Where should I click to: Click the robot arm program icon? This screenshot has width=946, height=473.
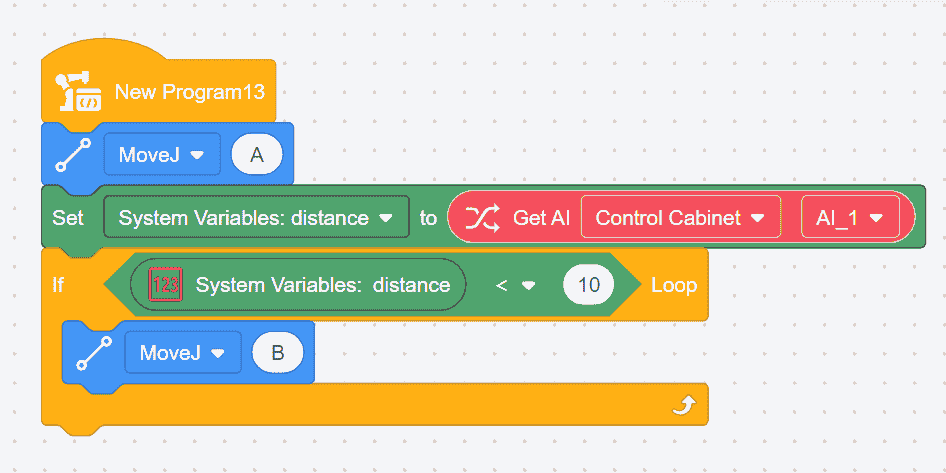point(78,91)
